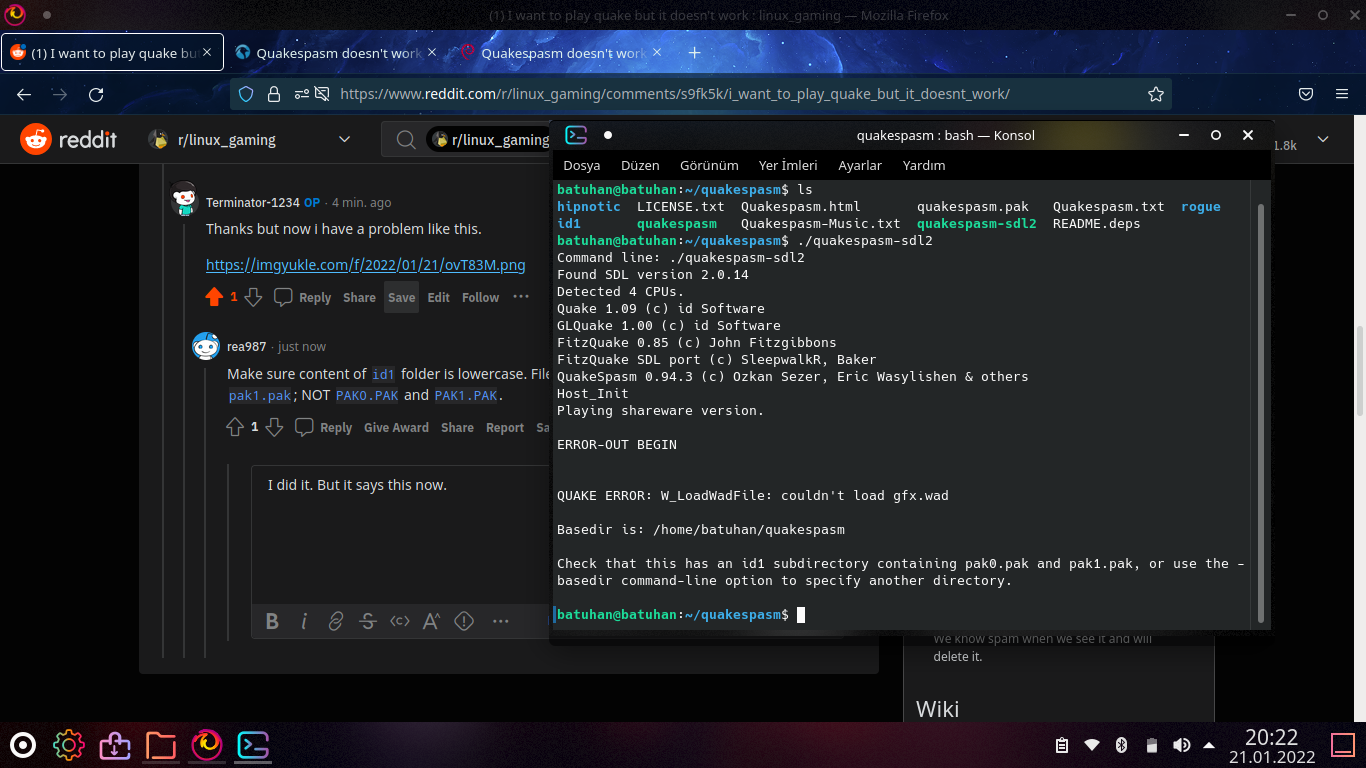Open the volume control in system tray
Image resolution: width=1366 pixels, height=768 pixels.
click(x=1181, y=745)
